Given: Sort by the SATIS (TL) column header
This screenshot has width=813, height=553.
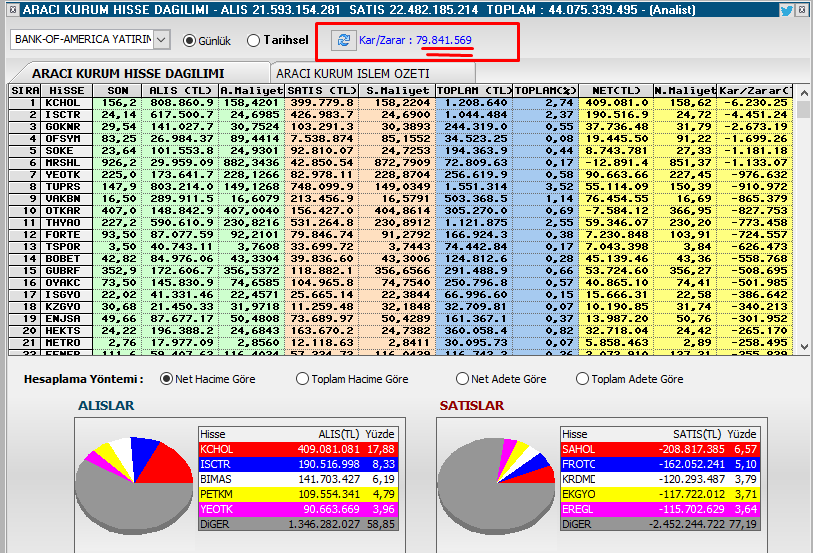Looking at the screenshot, I should click(x=321, y=91).
